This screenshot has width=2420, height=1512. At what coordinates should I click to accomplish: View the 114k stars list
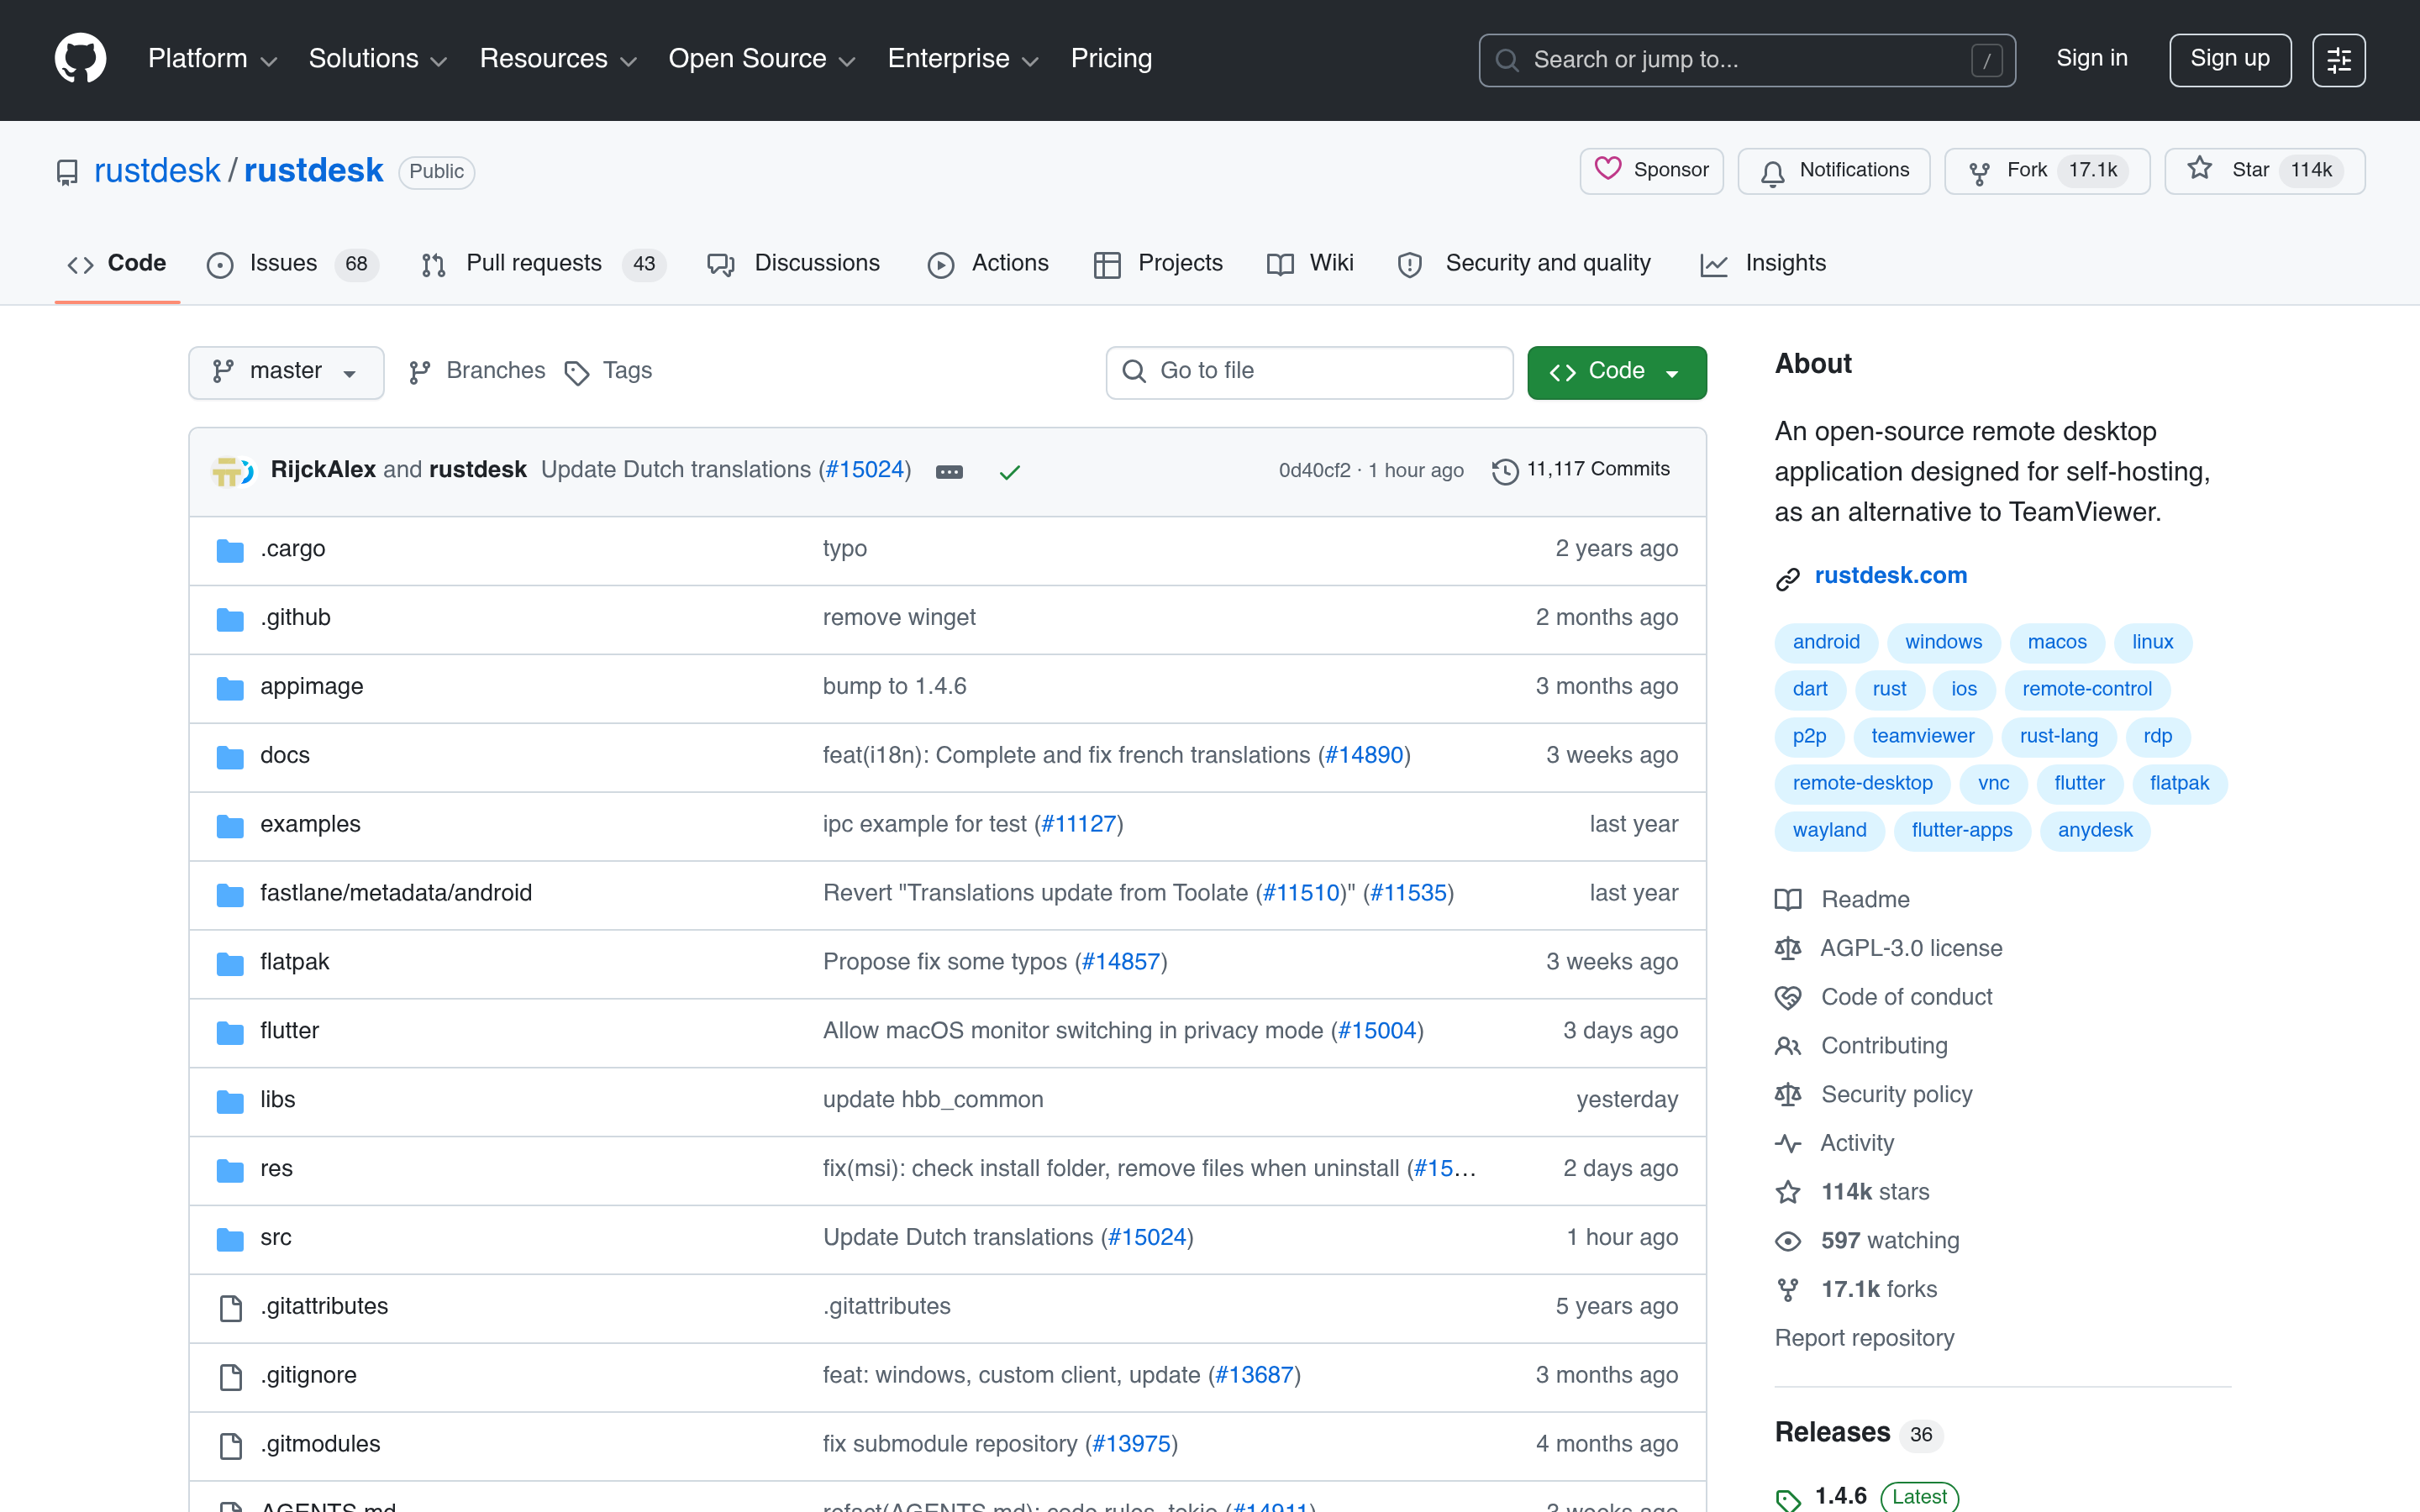click(x=1852, y=1192)
